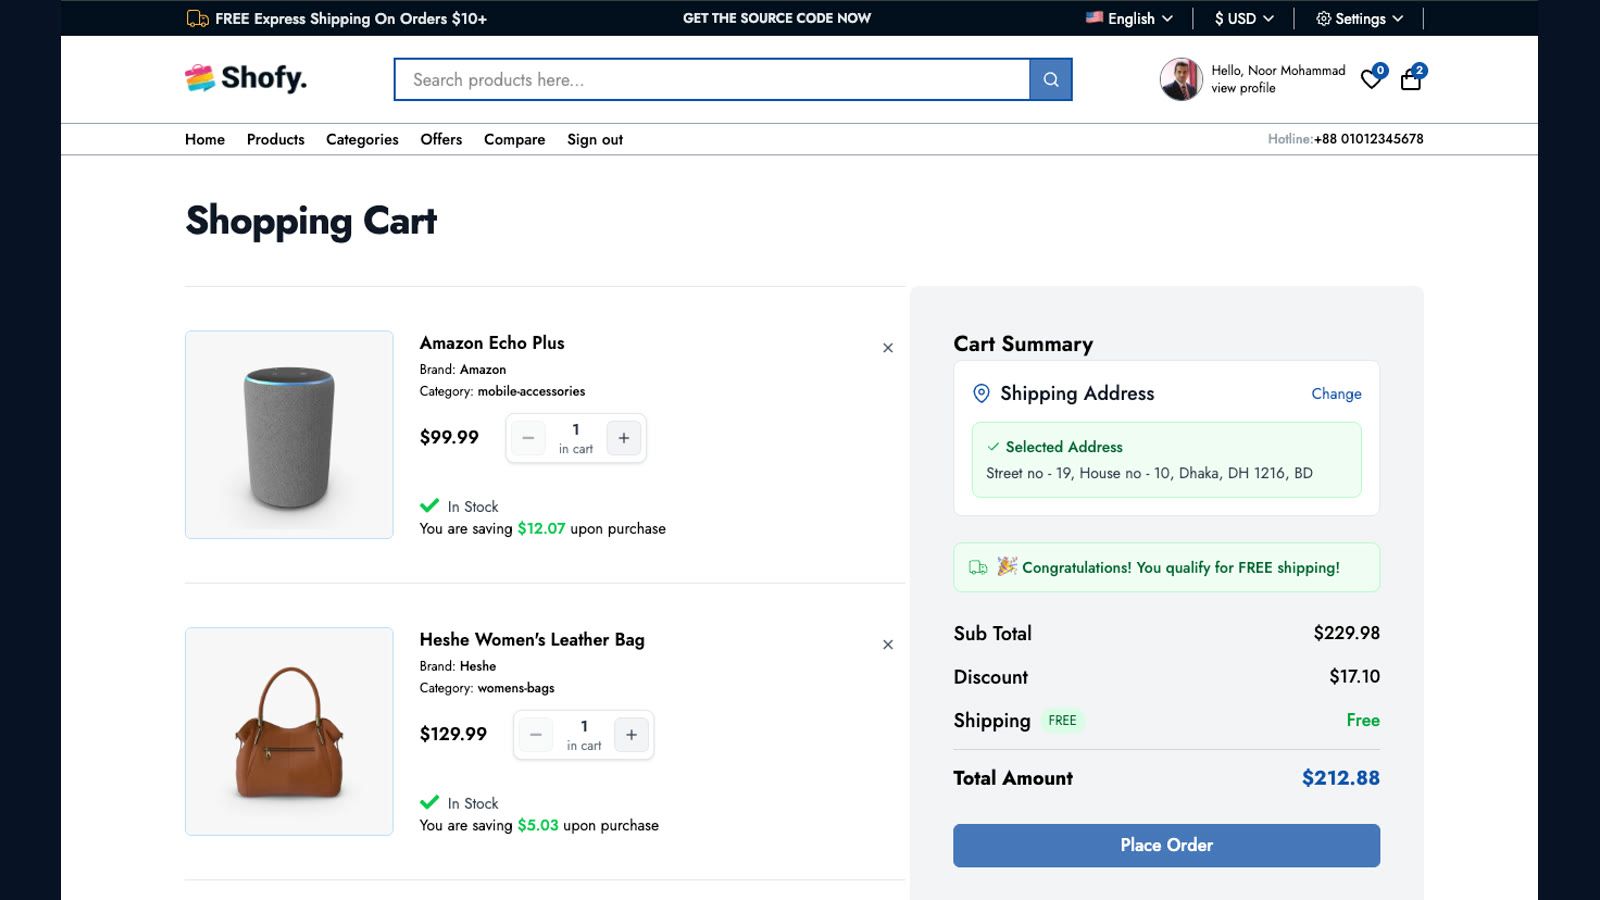
Task: Click the hotline number +88 01012345678
Action: pyautogui.click(x=1368, y=139)
